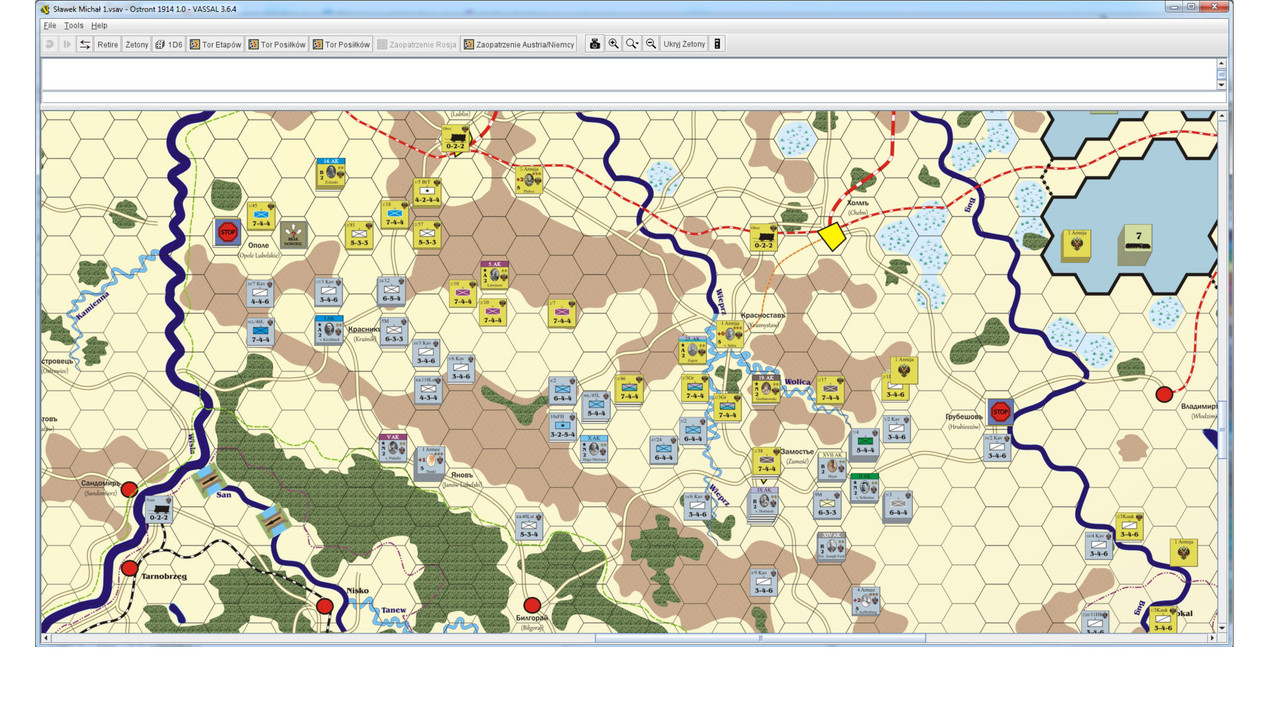Click the greyed Zaopatrzenie Rosja button
1280x720 pixels.
click(417, 44)
